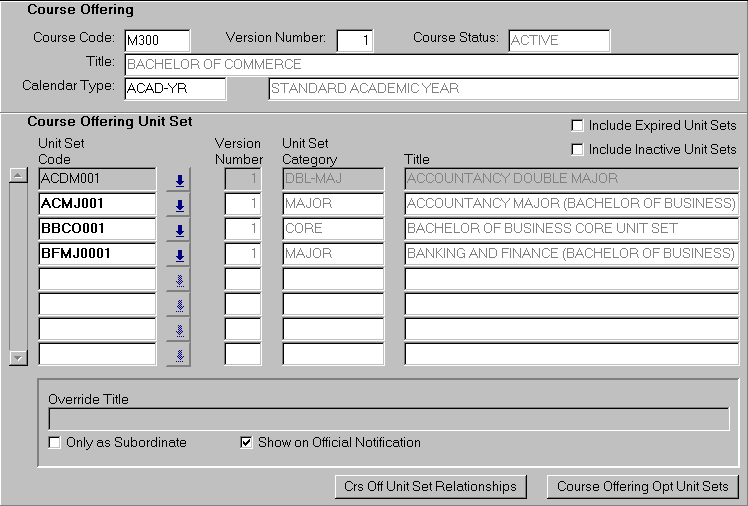Image resolution: width=748 pixels, height=506 pixels.
Task: Select the Version Number field
Action: click(x=354, y=41)
